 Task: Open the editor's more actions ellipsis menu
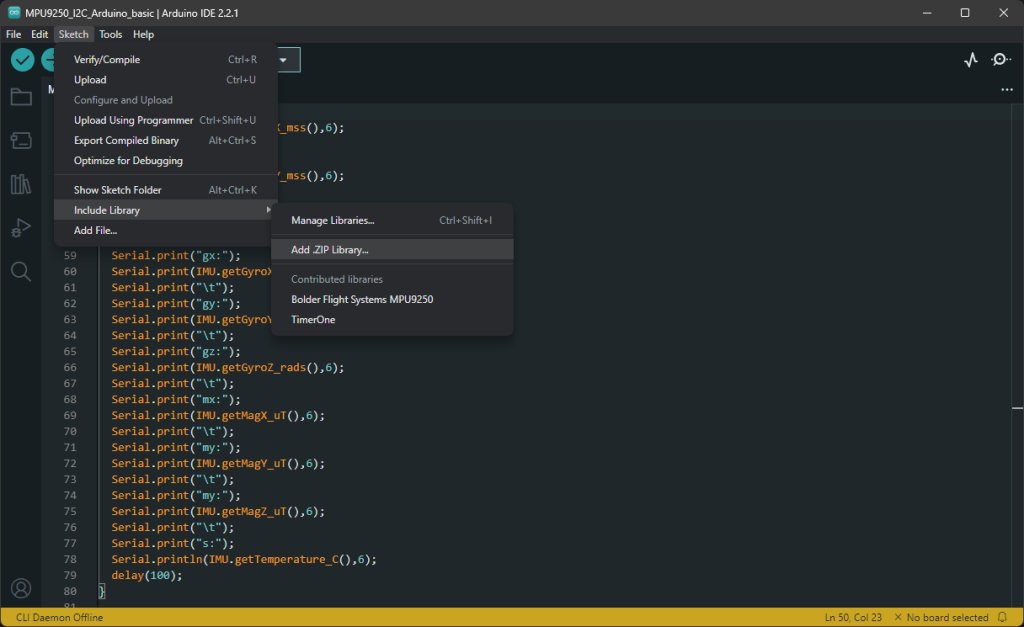coord(1006,90)
